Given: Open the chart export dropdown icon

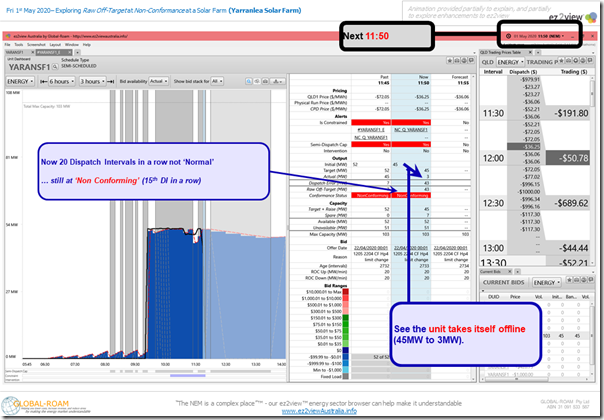Looking at the screenshot, I should click(x=277, y=81).
